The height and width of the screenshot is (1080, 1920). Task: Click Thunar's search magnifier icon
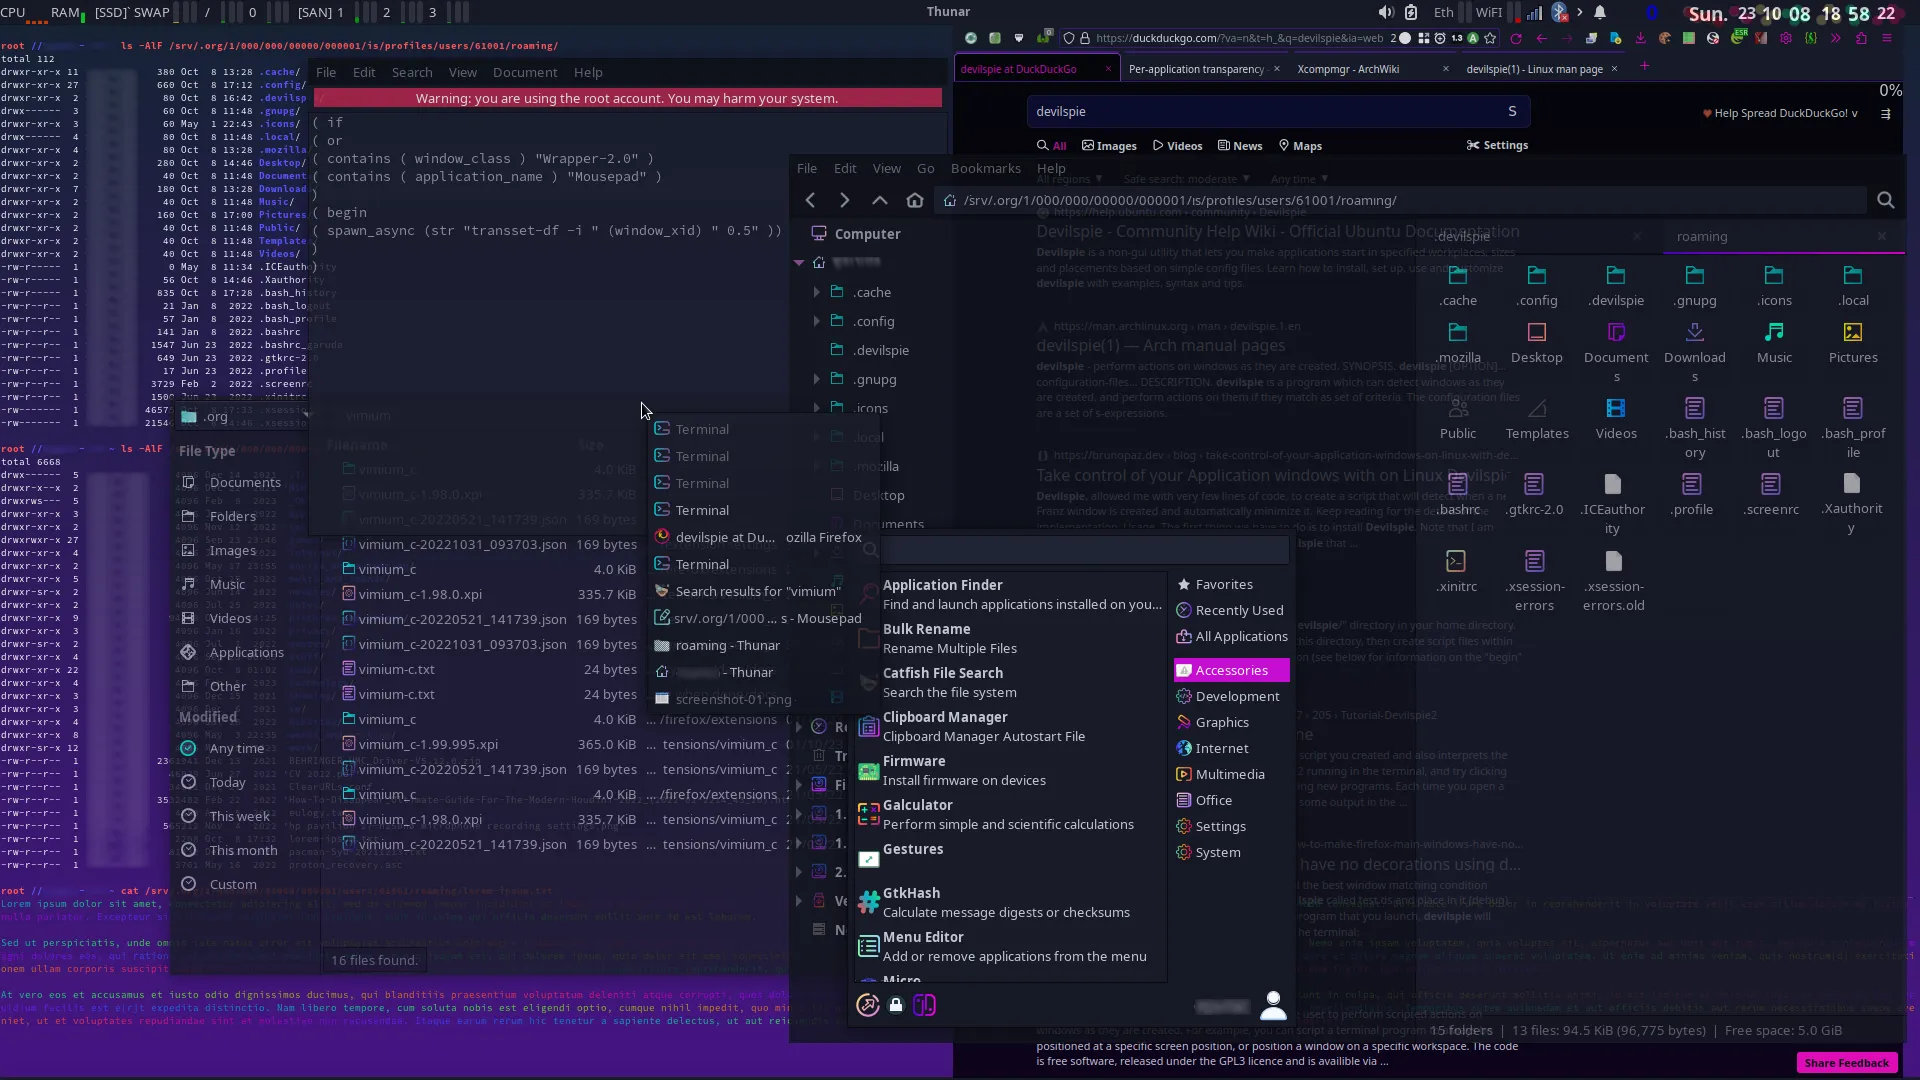(1885, 200)
